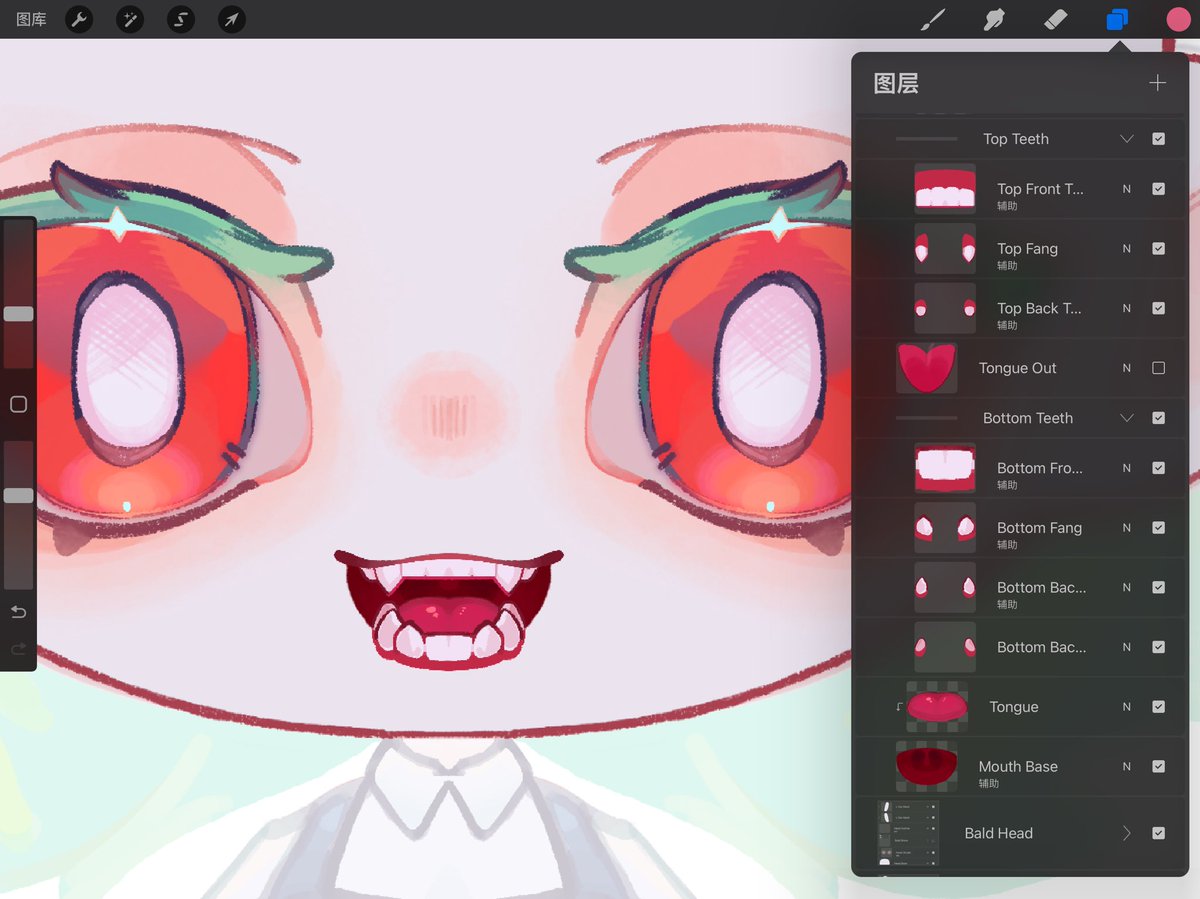Hide the Mouth Base layer
The width and height of the screenshot is (1200, 899).
tap(1158, 767)
